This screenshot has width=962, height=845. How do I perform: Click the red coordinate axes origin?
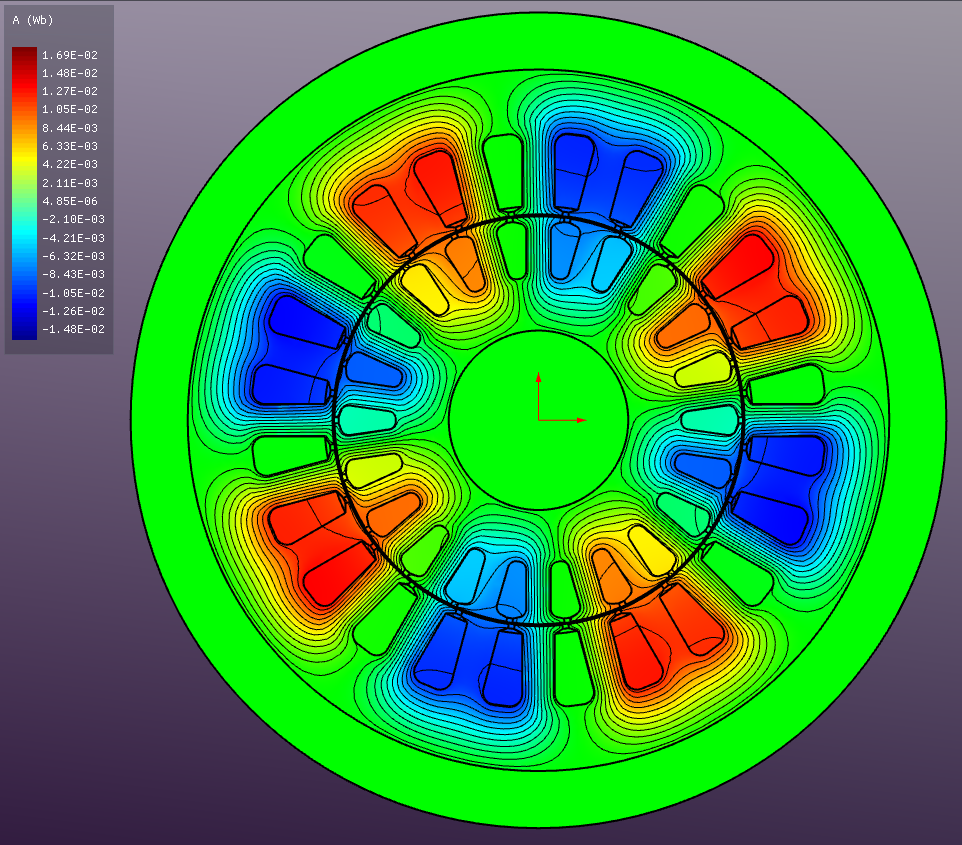point(539,420)
